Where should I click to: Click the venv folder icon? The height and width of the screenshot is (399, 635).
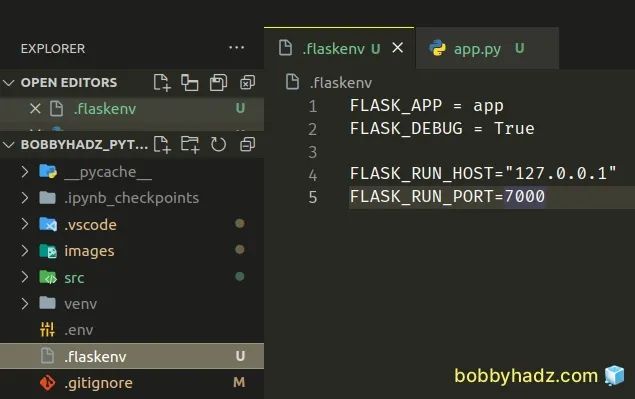[47, 303]
